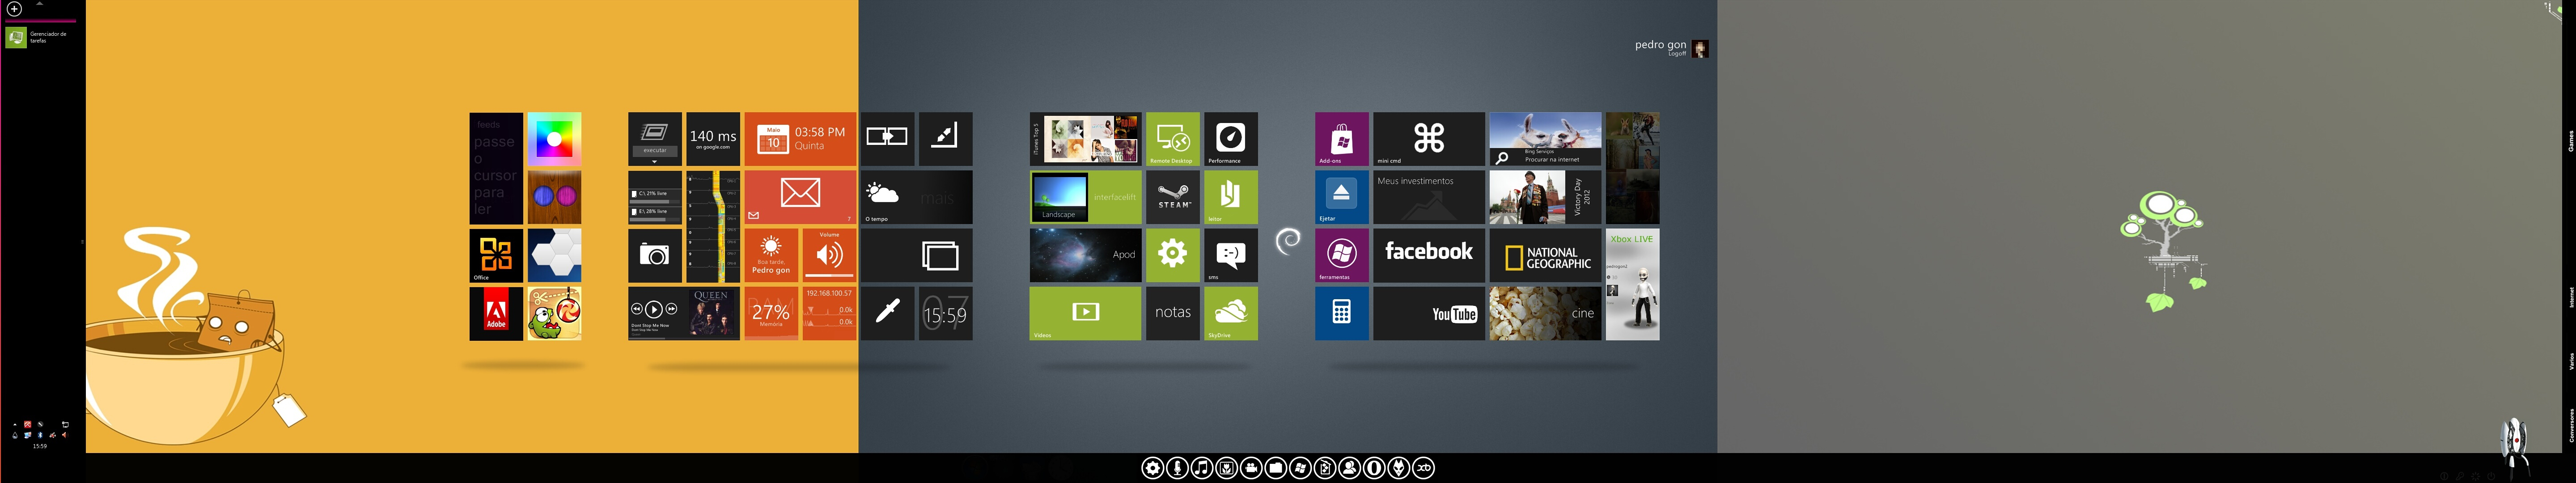Click the 140 ms ping tile
The image size is (2576, 483).
tap(713, 139)
